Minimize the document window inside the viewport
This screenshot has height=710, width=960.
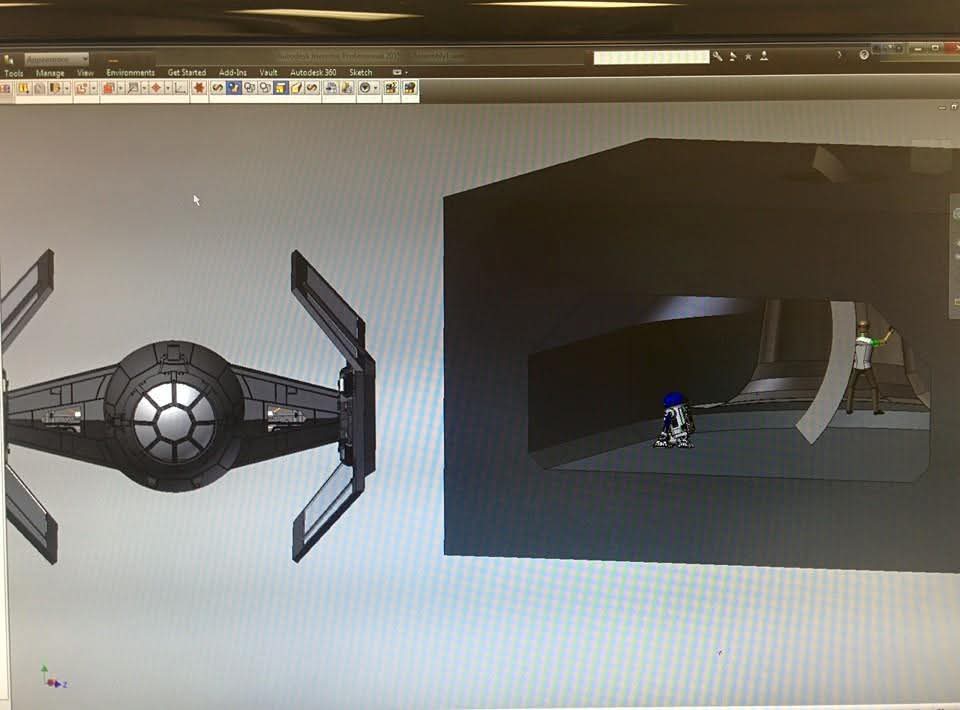[942, 108]
